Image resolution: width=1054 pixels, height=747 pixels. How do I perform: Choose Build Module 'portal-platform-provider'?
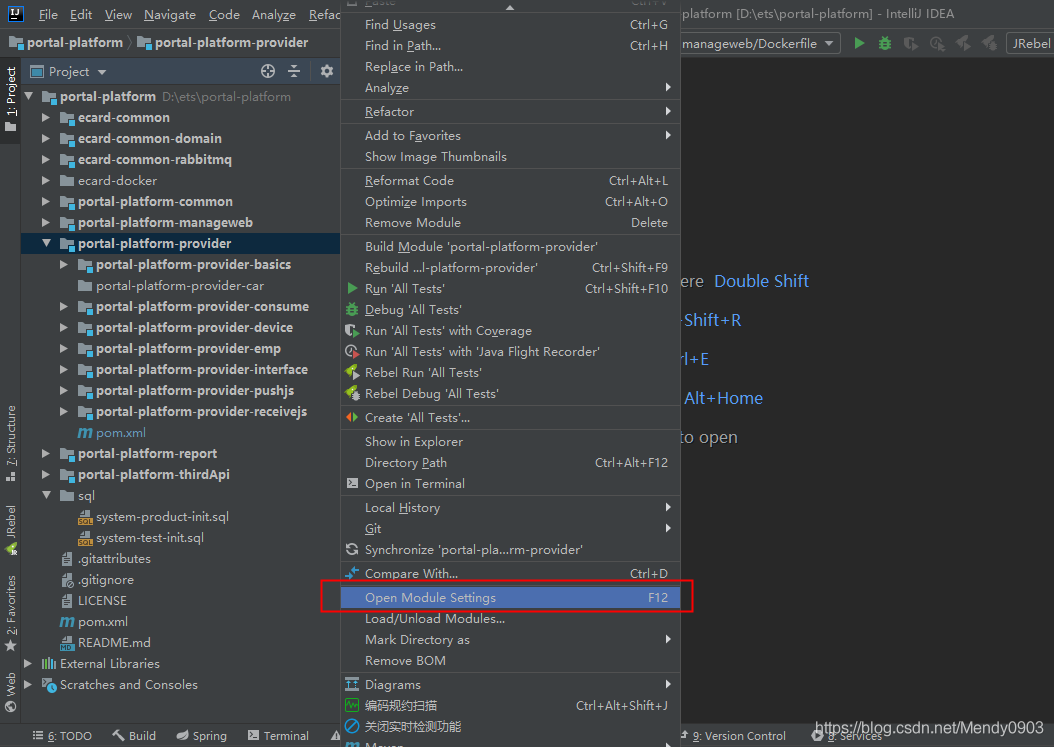pos(510,247)
